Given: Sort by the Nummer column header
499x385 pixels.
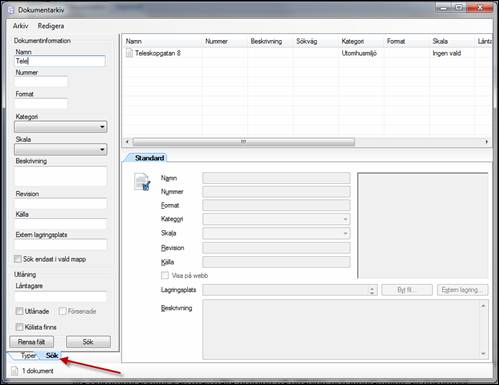Looking at the screenshot, I should click(x=225, y=41).
